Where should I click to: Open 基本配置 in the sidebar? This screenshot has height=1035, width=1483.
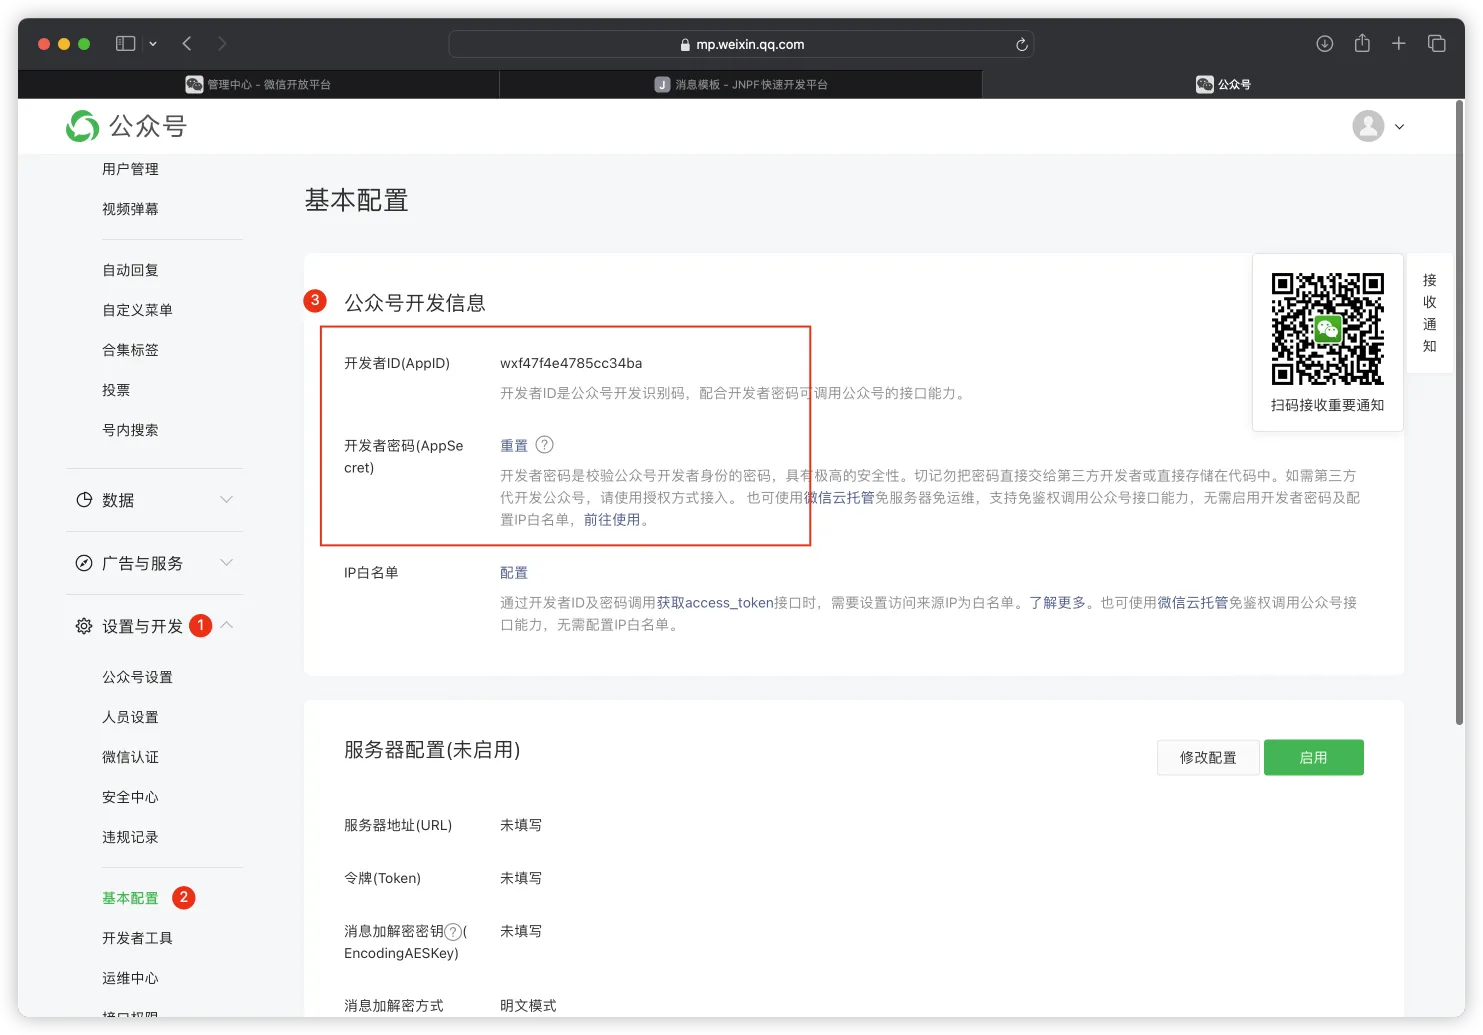130,898
